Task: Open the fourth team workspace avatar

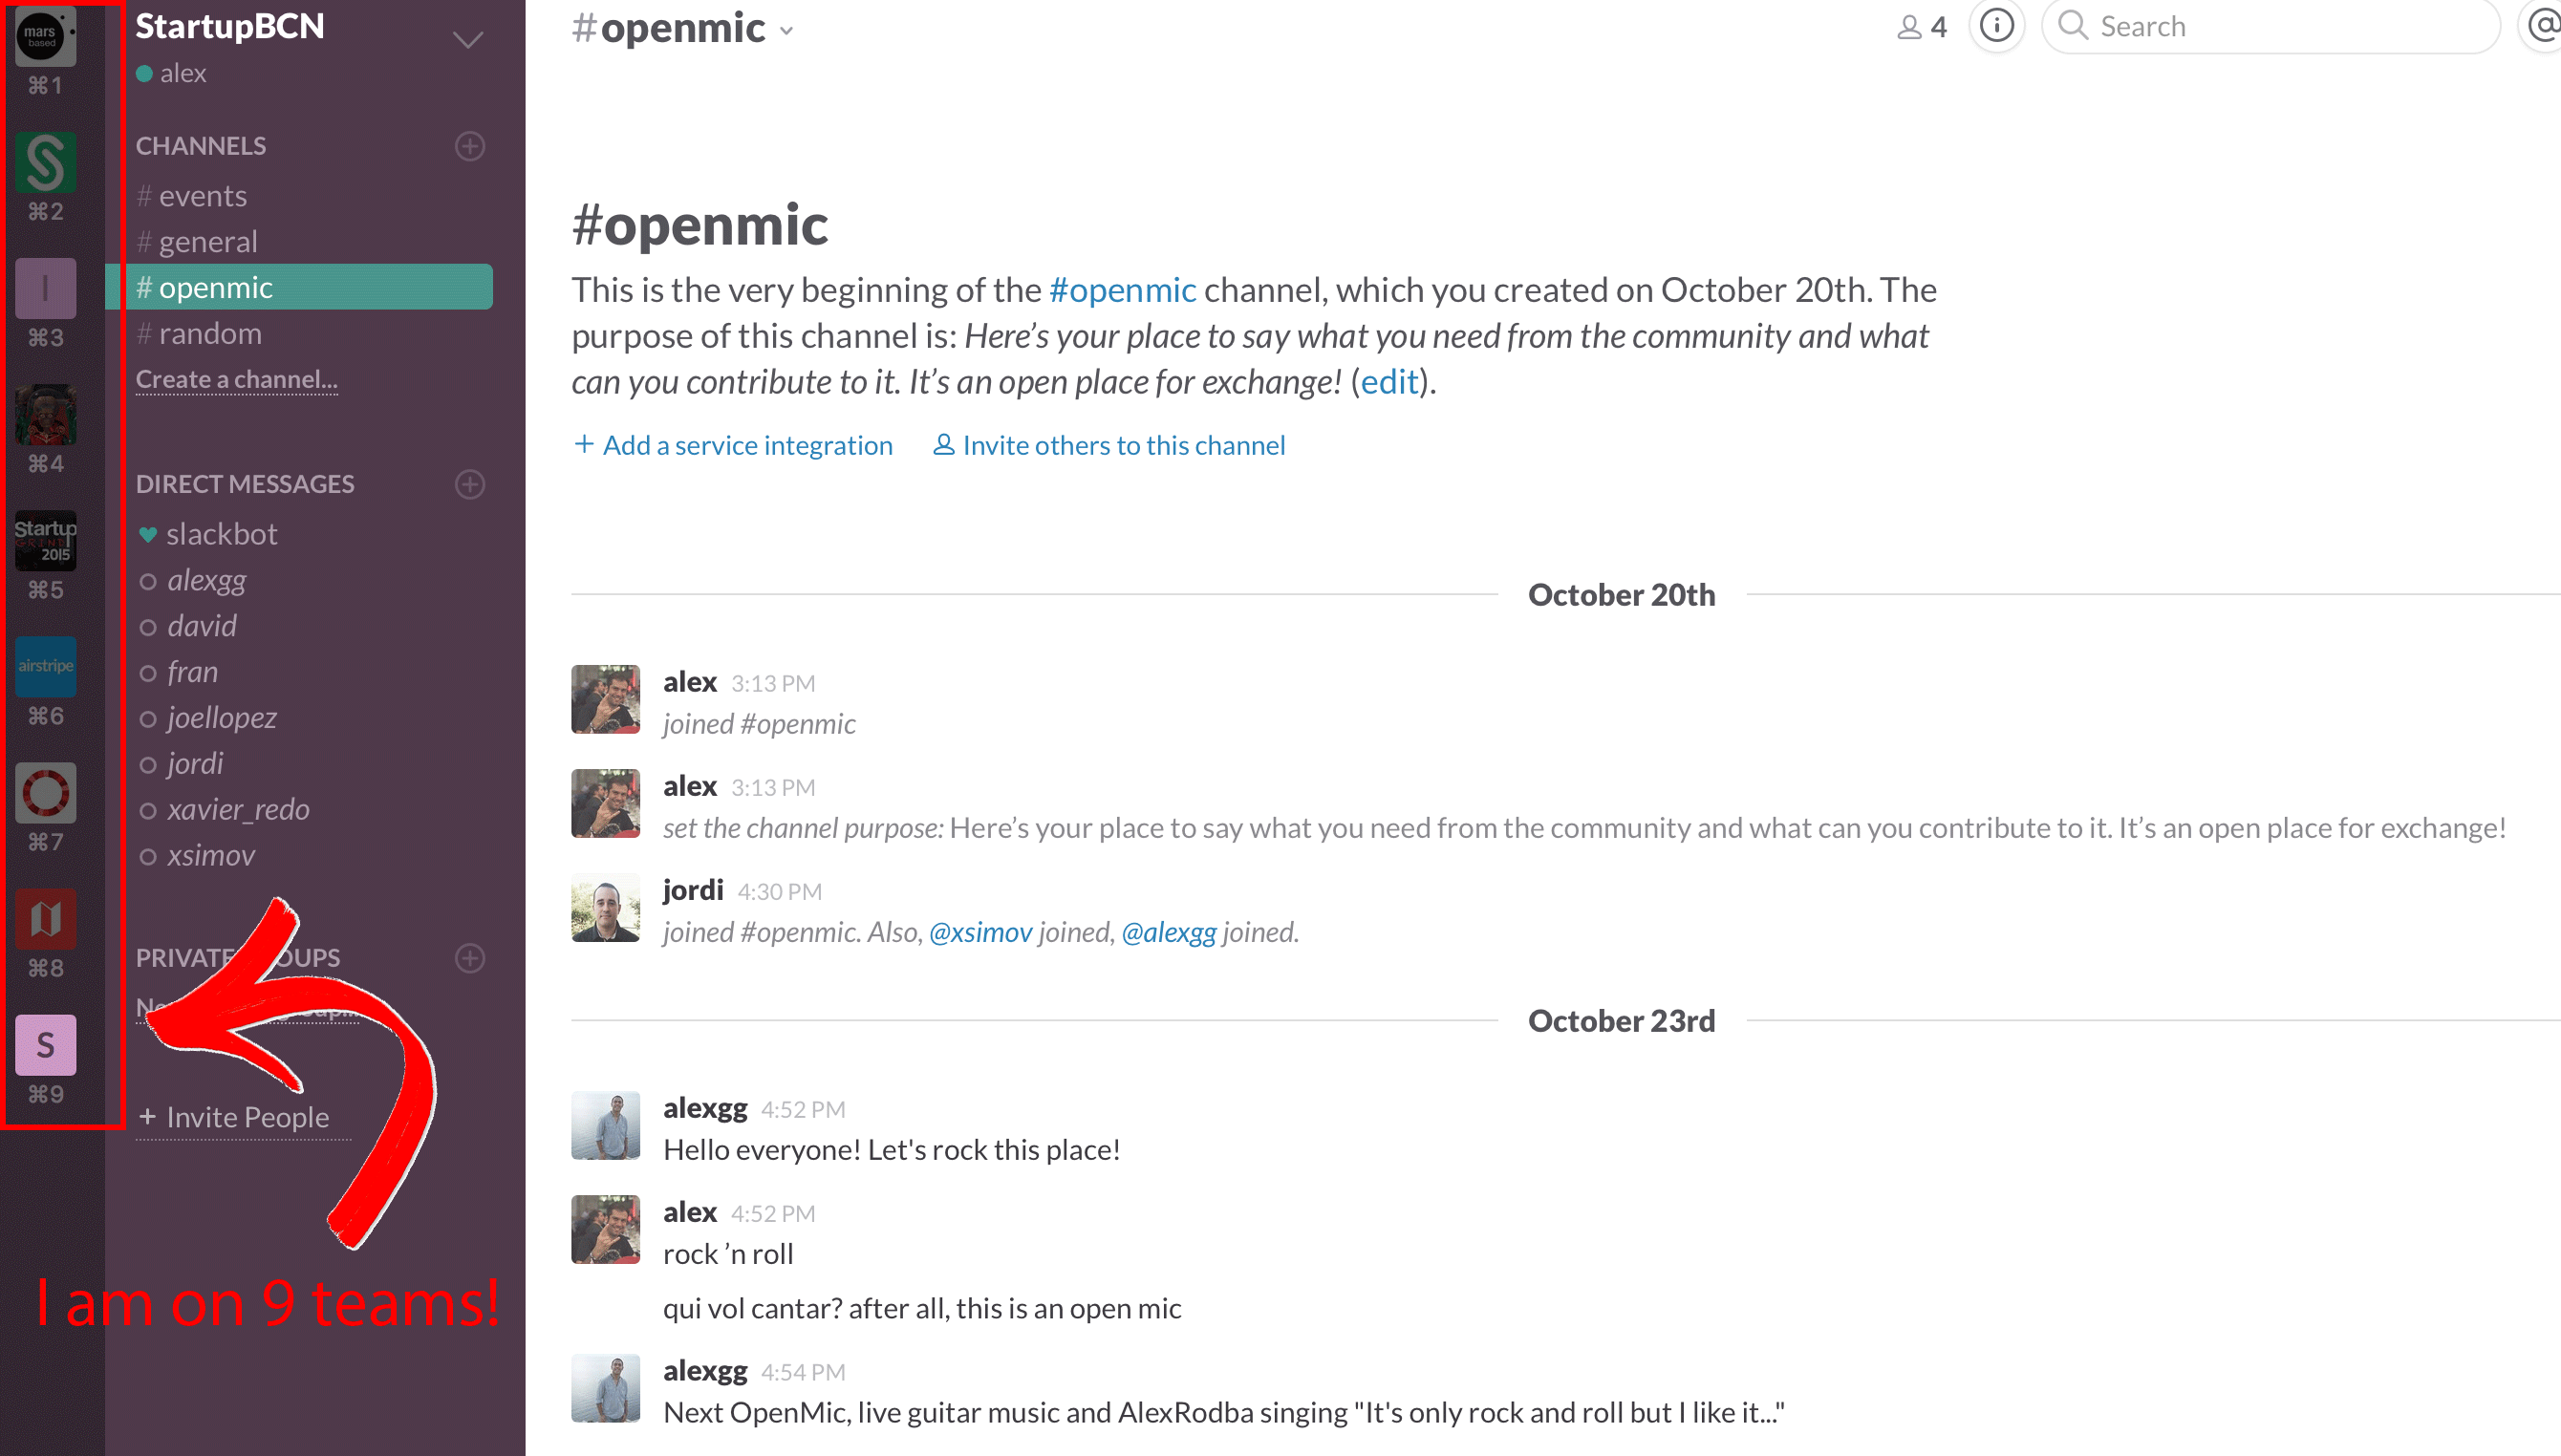Action: (x=44, y=414)
